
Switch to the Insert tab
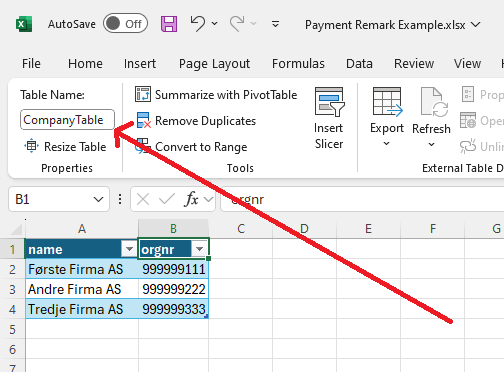(140, 63)
